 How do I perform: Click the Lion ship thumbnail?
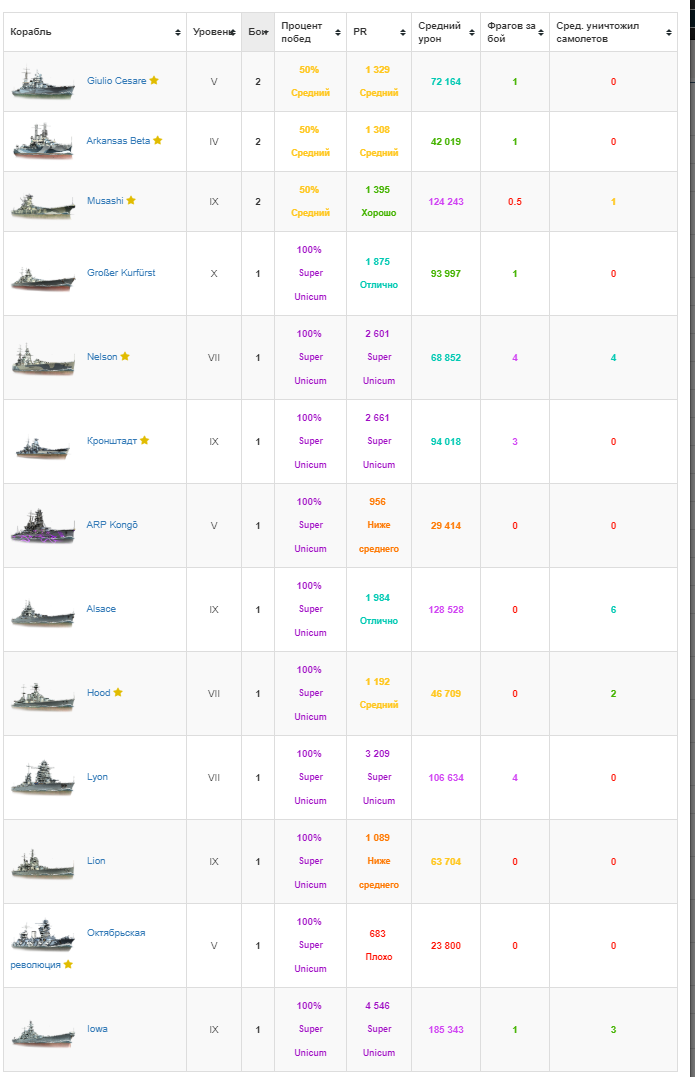[43, 864]
